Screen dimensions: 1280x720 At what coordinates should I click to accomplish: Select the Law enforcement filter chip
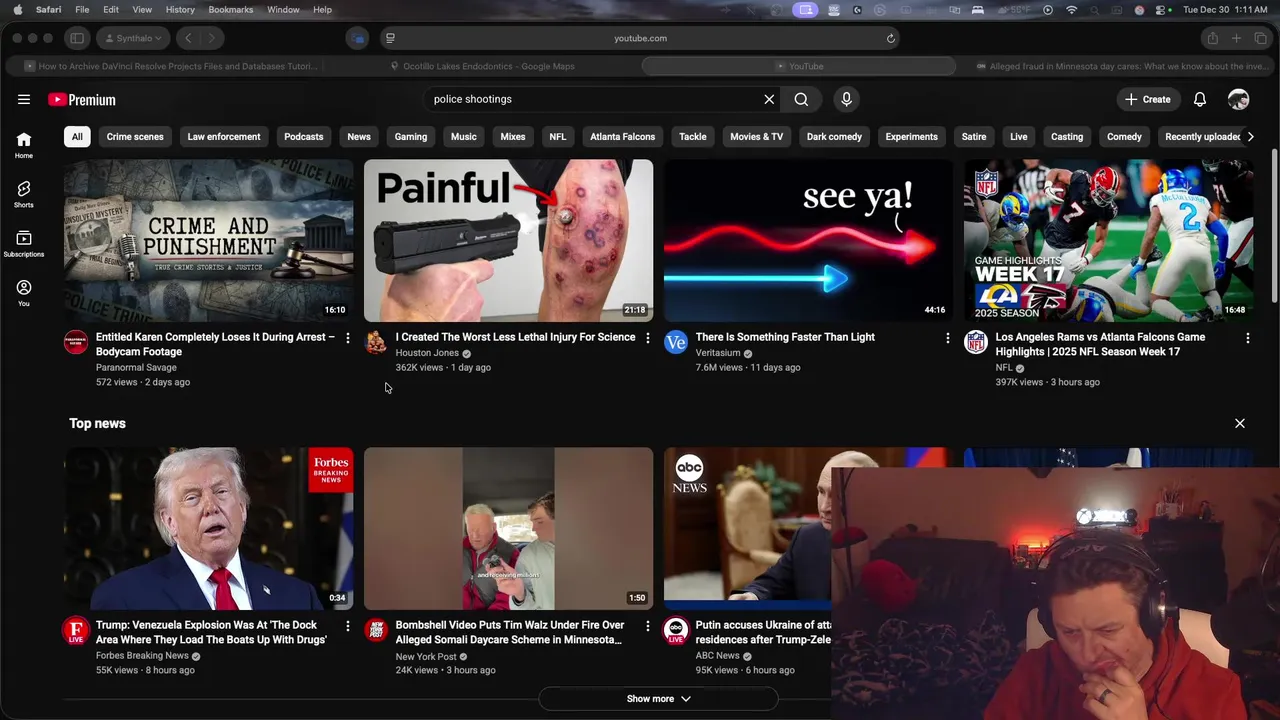(x=224, y=137)
